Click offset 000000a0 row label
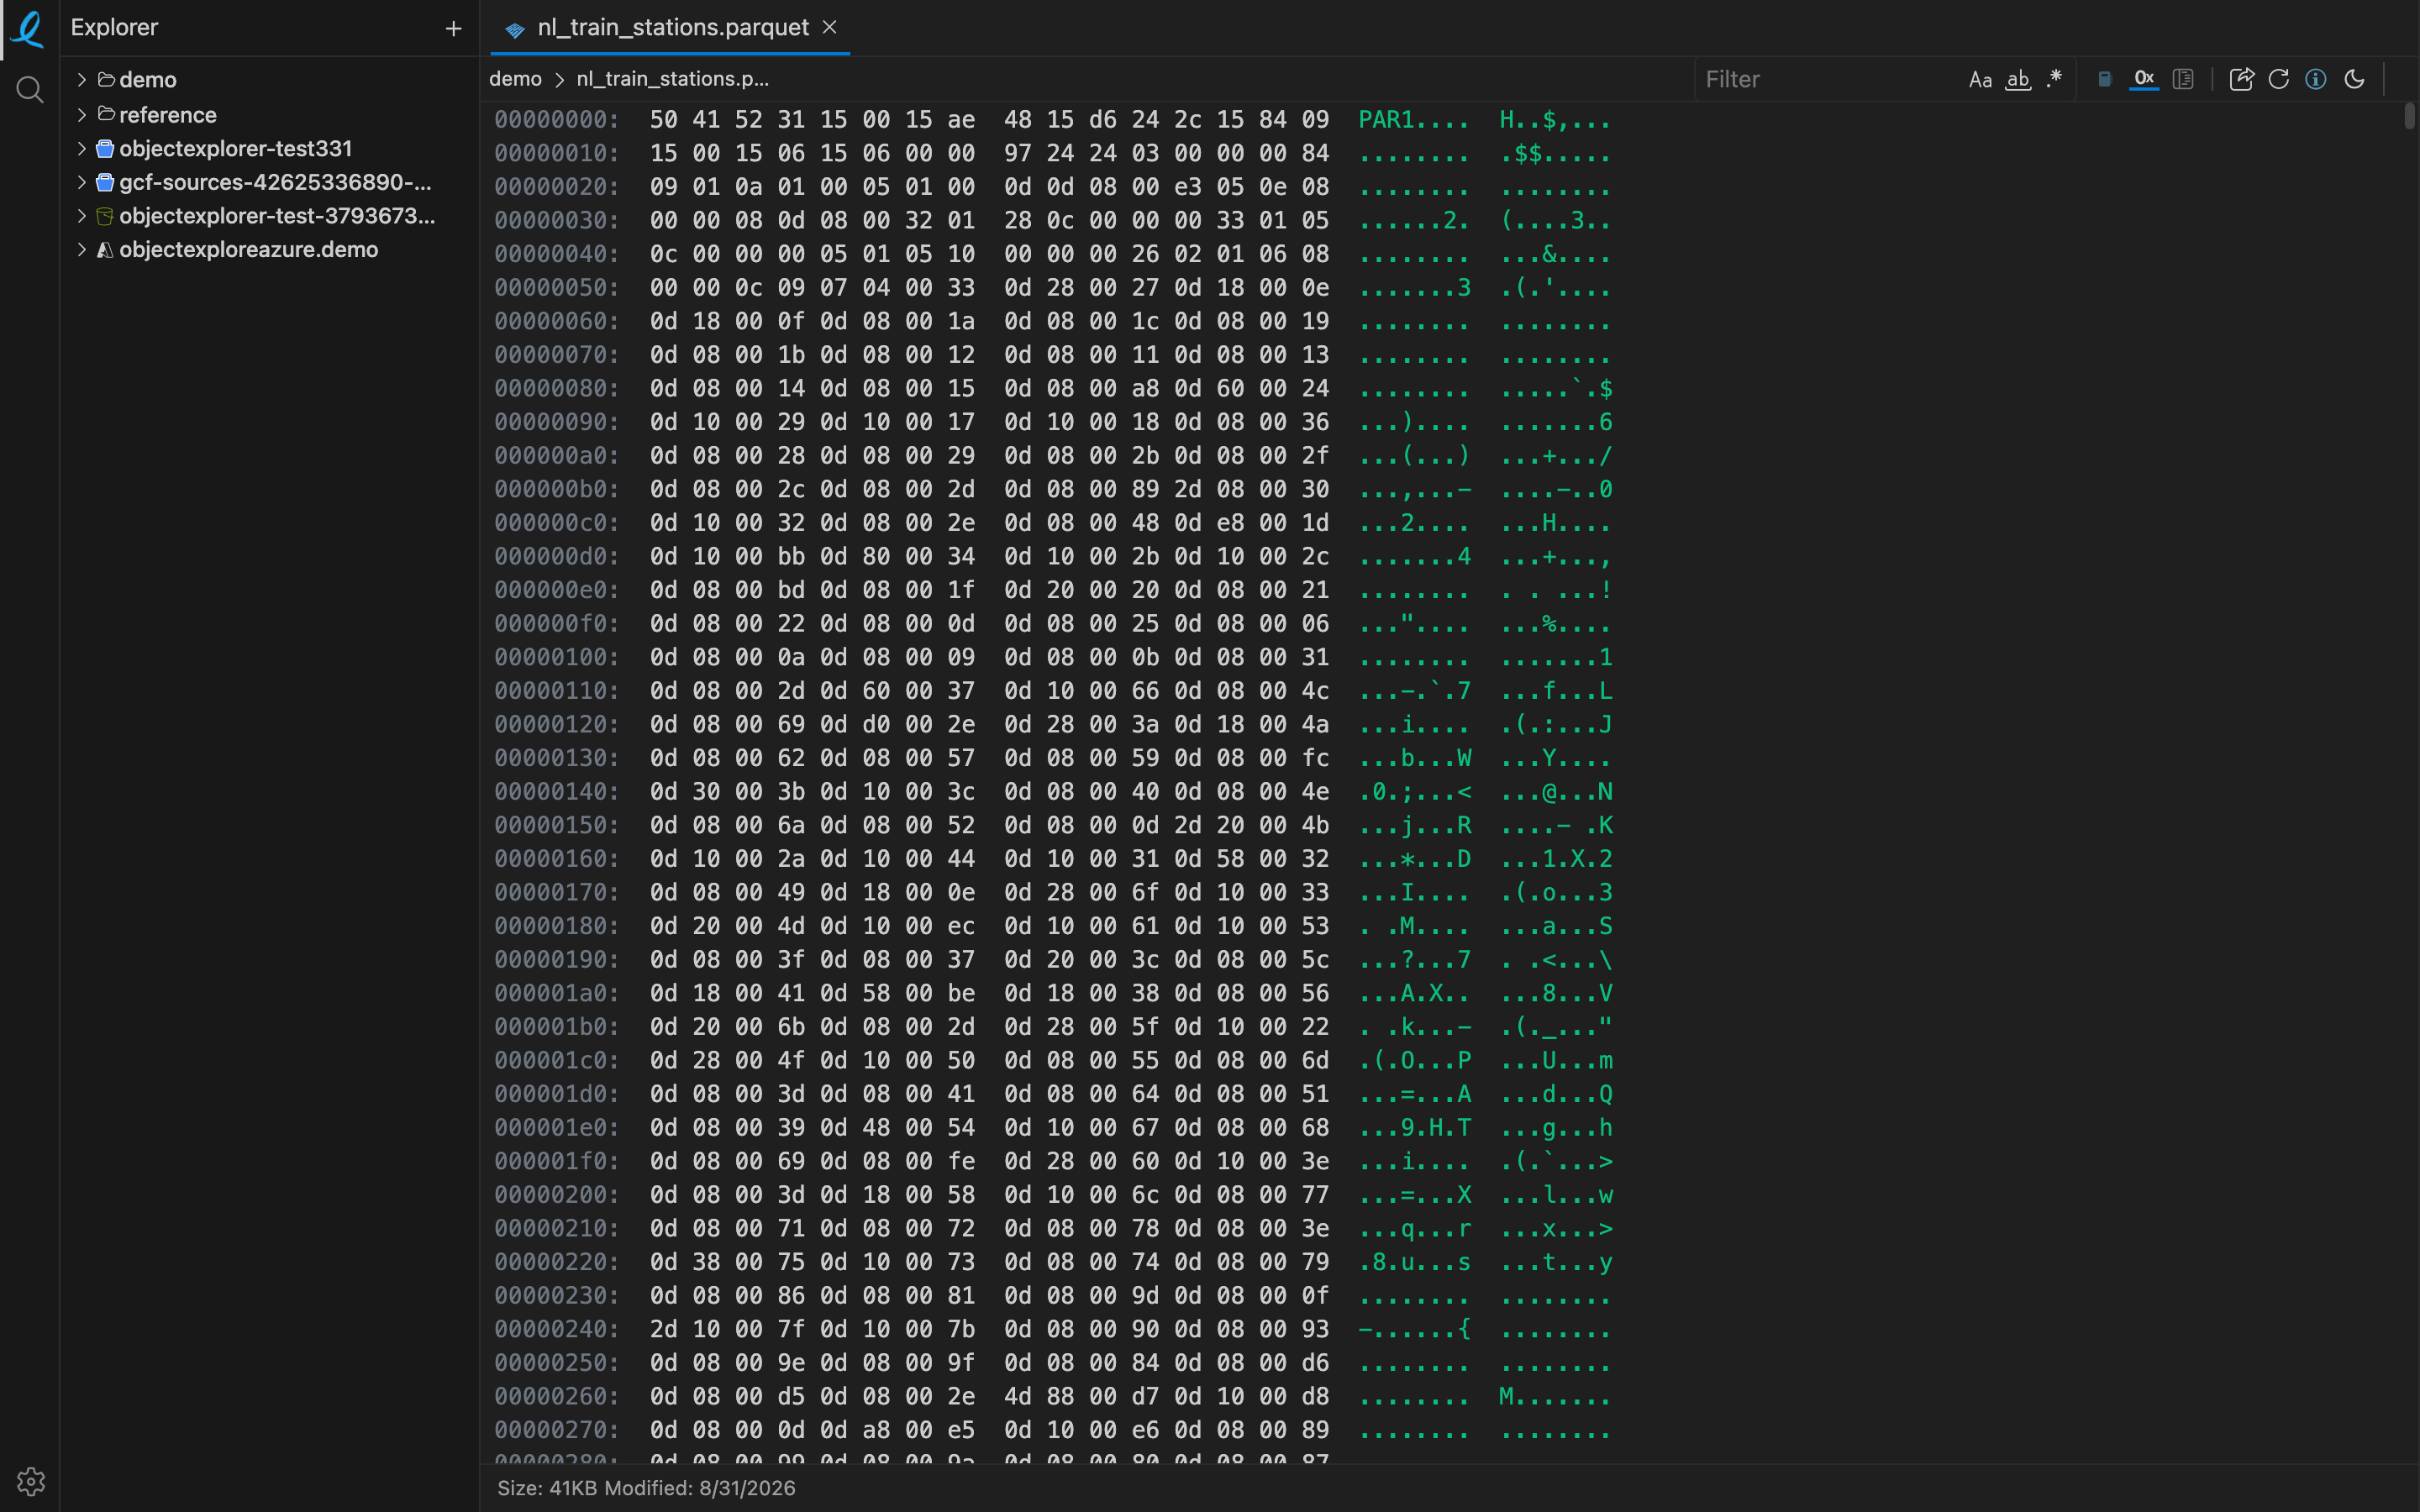2420x1512 pixels. pyautogui.click(x=557, y=456)
